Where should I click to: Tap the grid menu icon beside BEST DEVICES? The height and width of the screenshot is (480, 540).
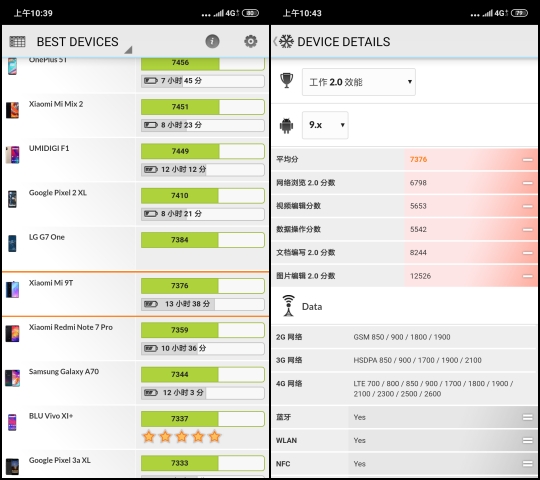click(17, 42)
